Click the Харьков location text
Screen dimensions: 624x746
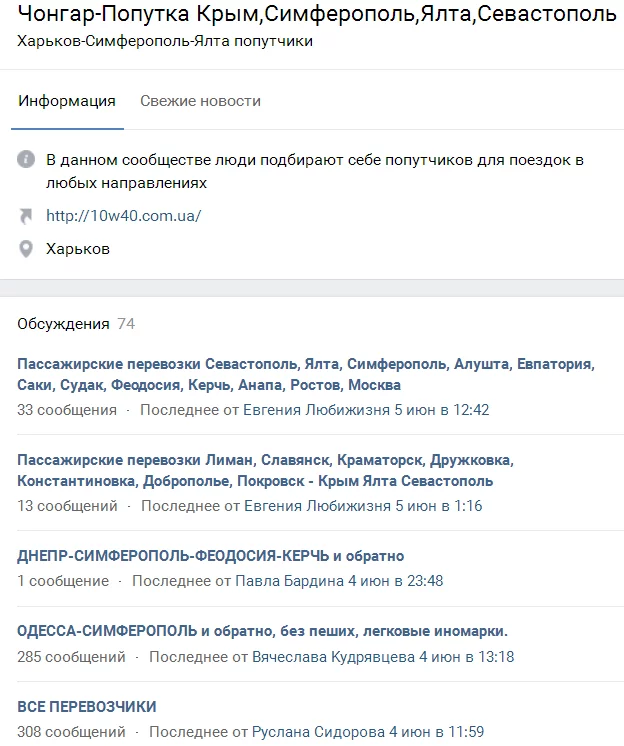(78, 249)
